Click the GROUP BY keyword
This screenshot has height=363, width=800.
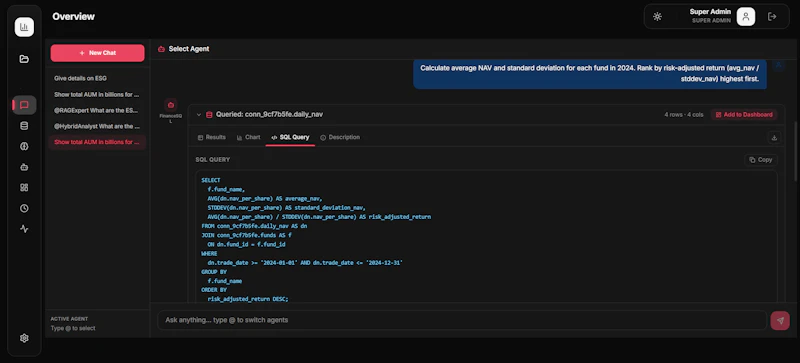coord(214,272)
